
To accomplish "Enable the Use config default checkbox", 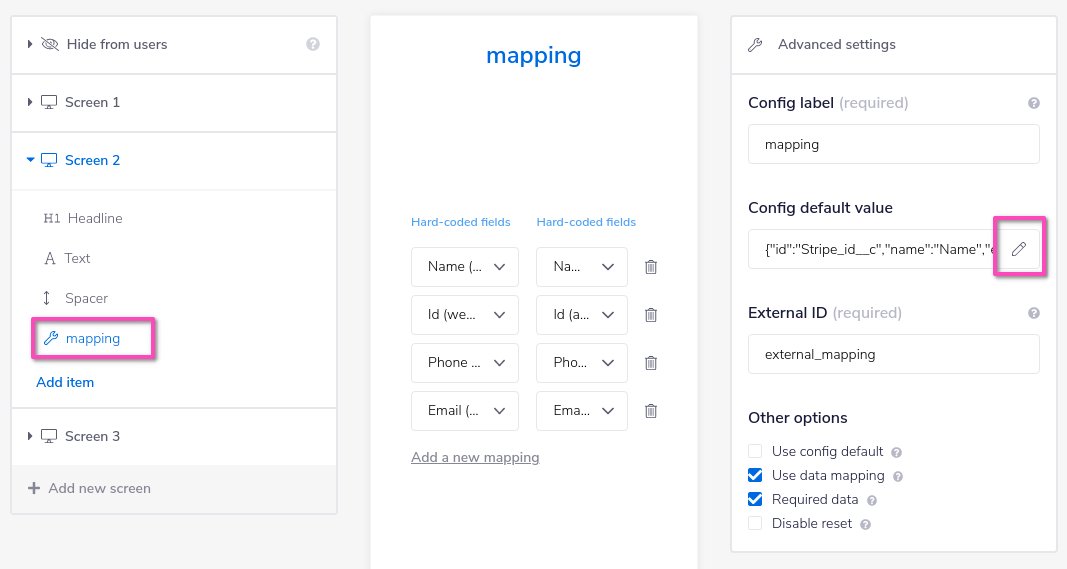I will pyautogui.click(x=756, y=451).
